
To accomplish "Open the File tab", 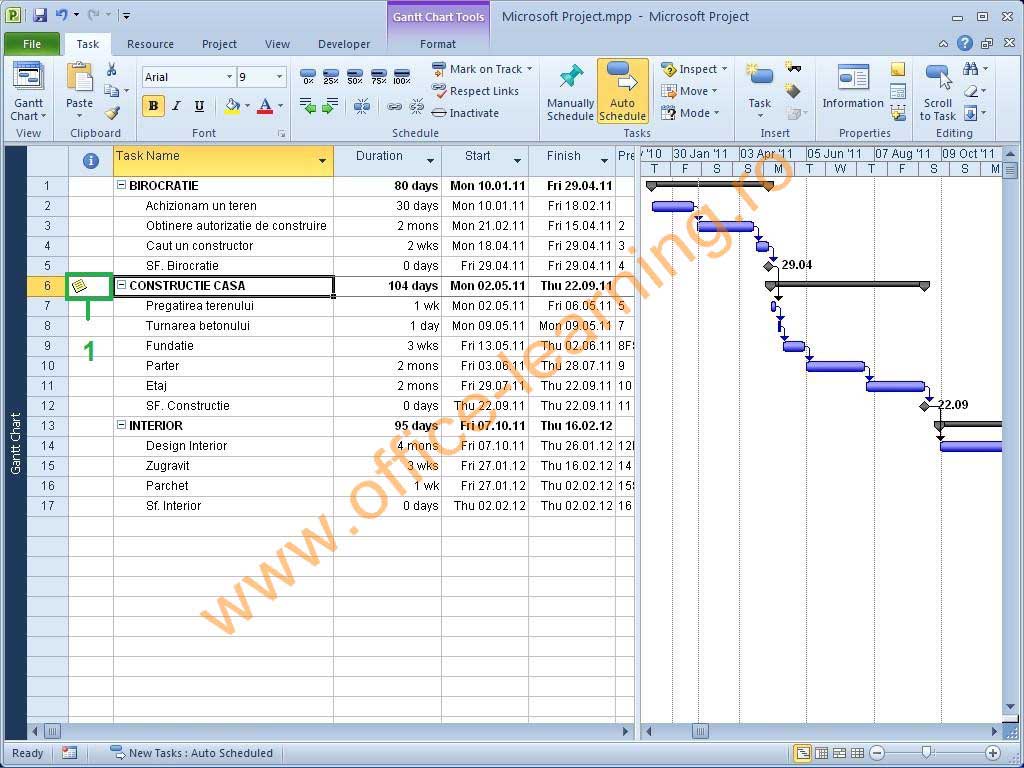I will click(x=32, y=44).
